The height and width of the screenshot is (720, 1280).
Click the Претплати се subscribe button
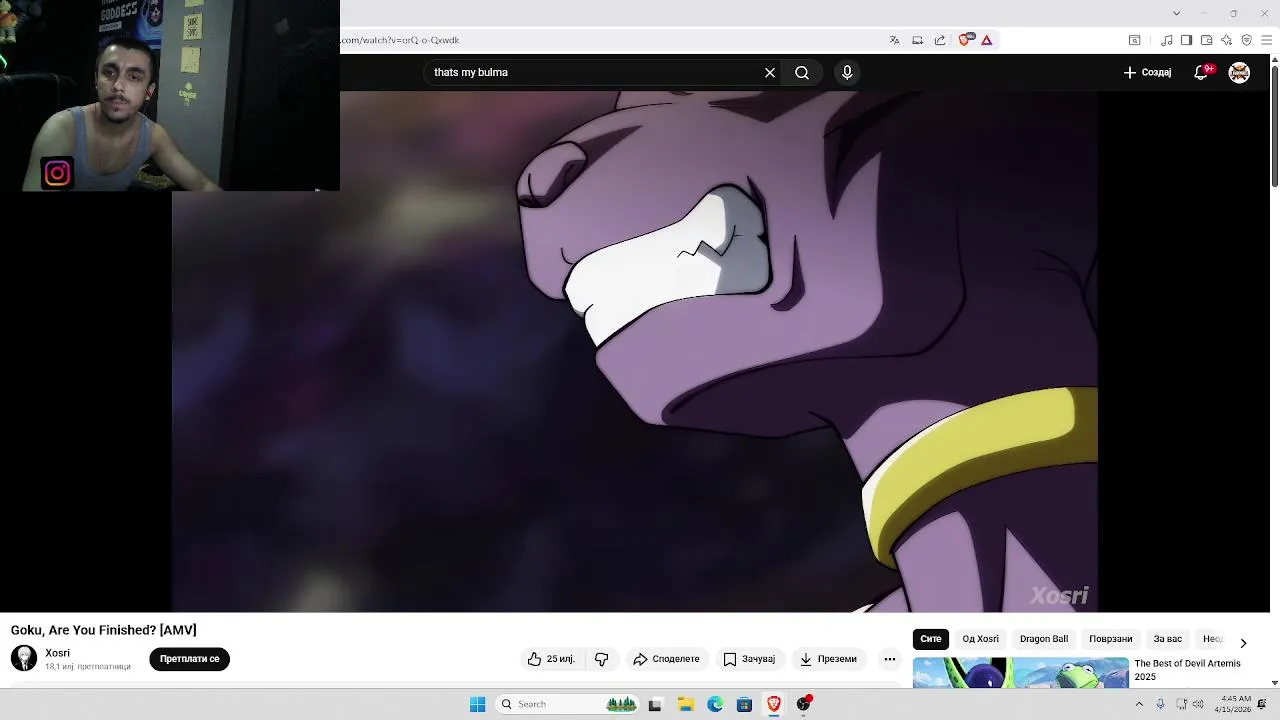[189, 659]
